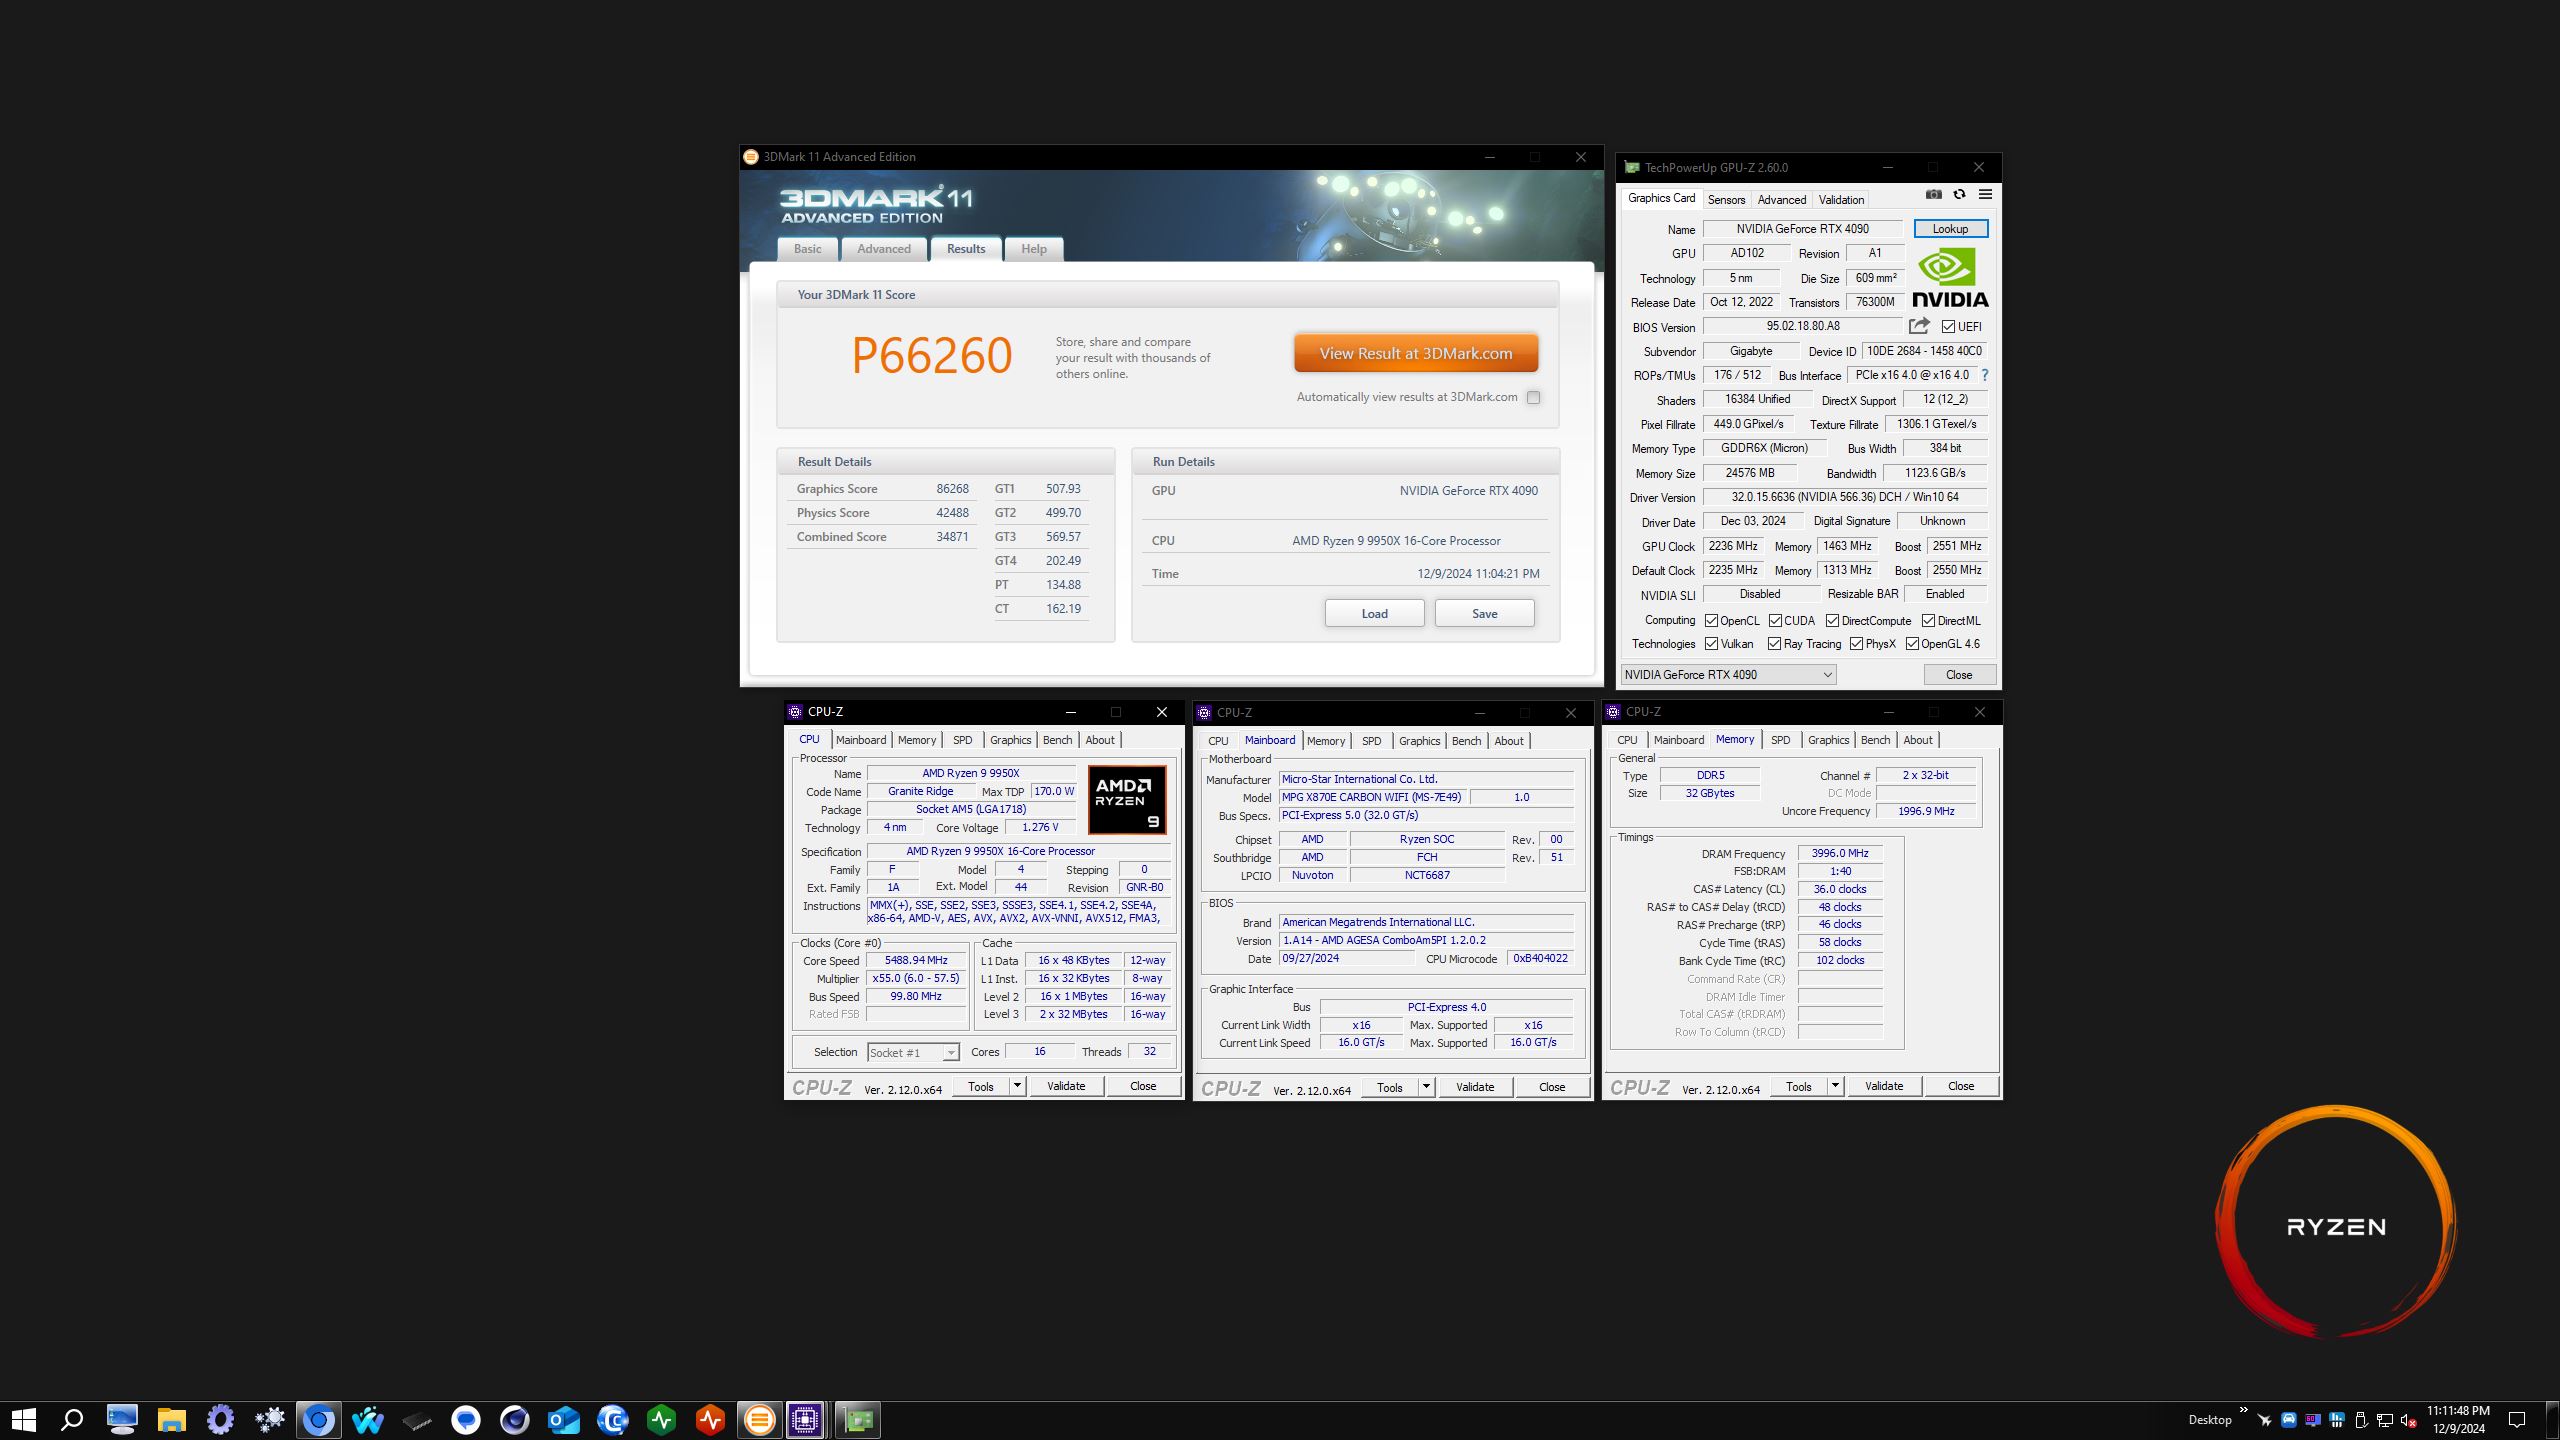
Task: Open the Windows Start menu
Action: coord(23,1419)
